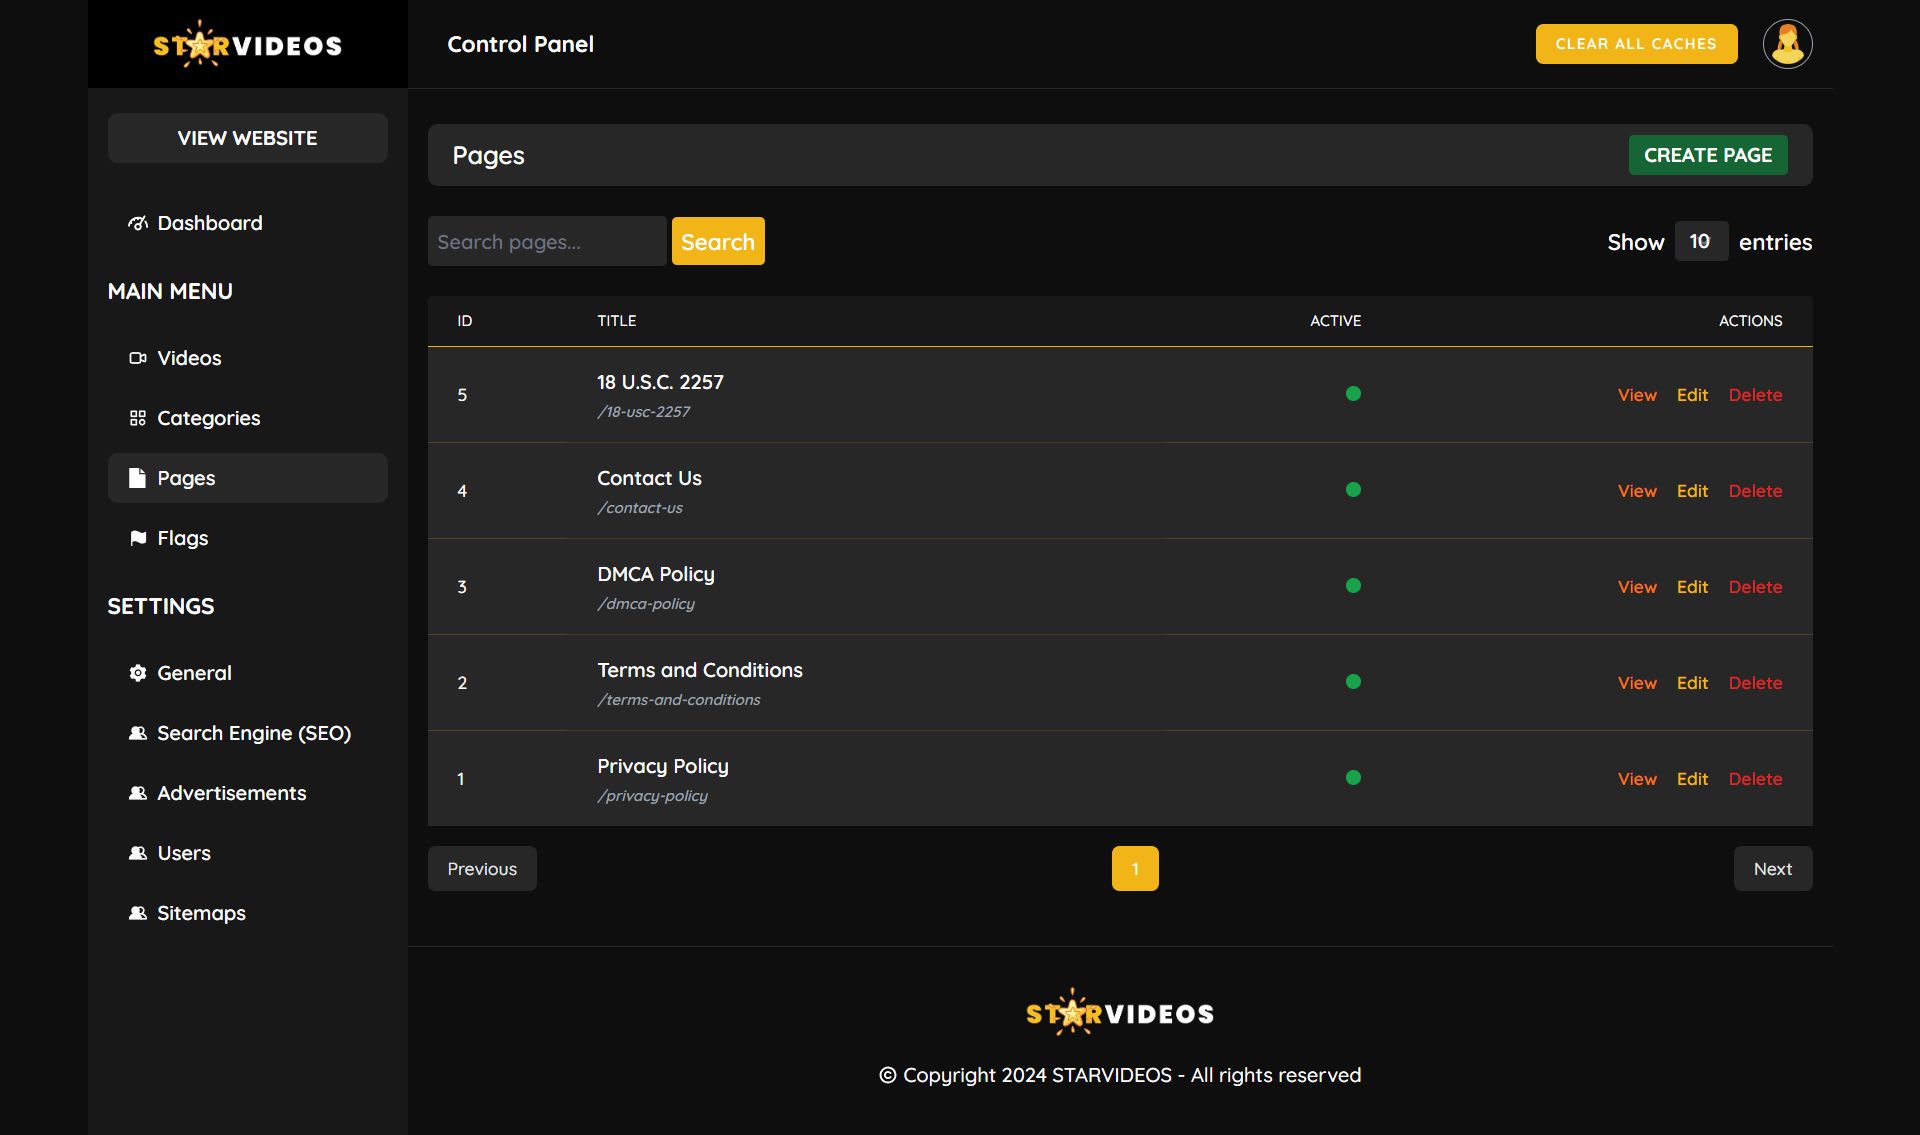Open Search Engine (SEO) settings
Image resolution: width=1920 pixels, height=1135 pixels.
[253, 733]
